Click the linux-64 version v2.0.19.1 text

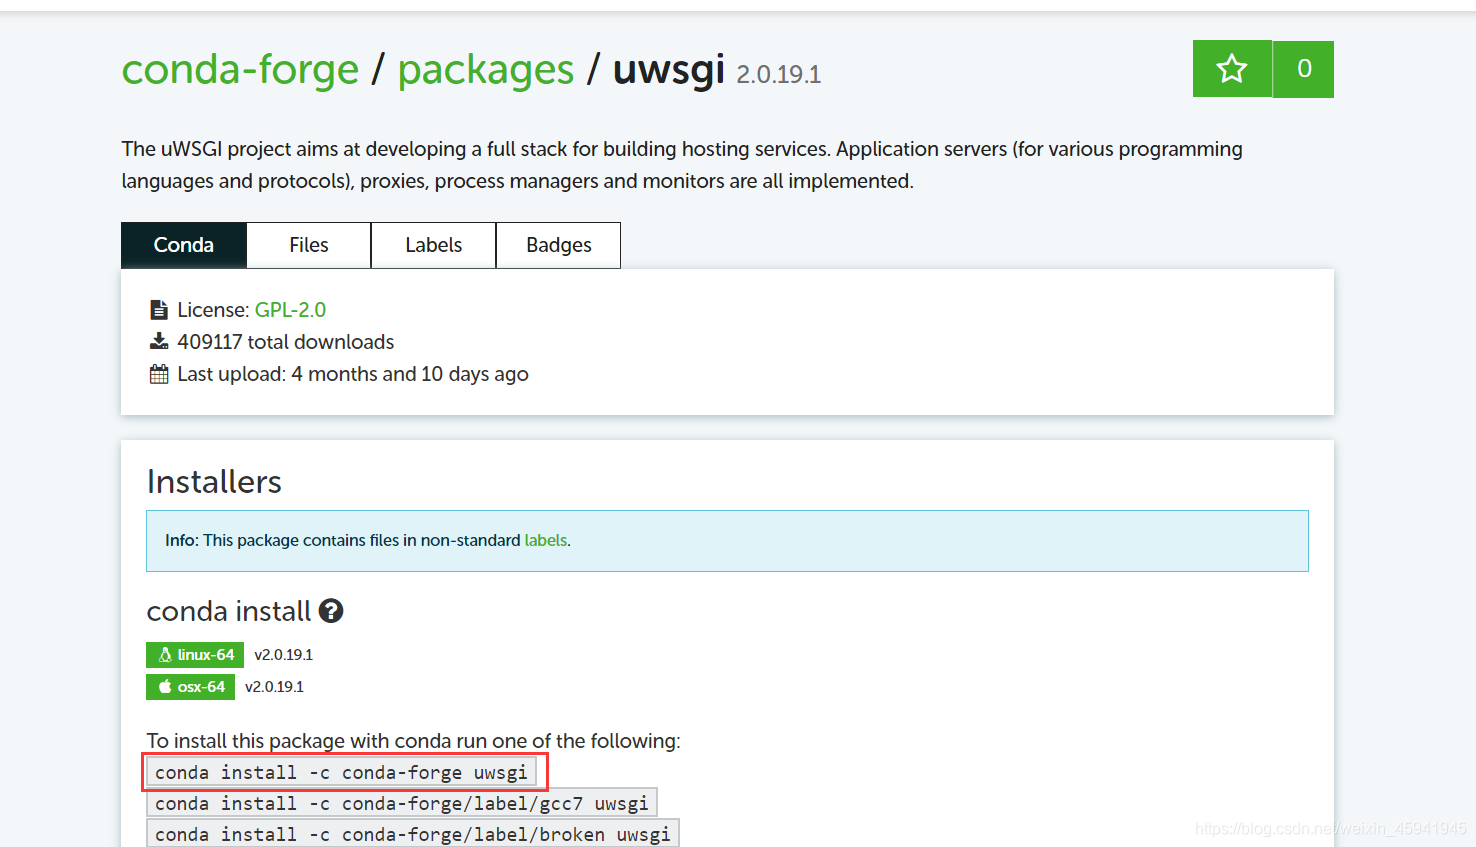(x=284, y=655)
